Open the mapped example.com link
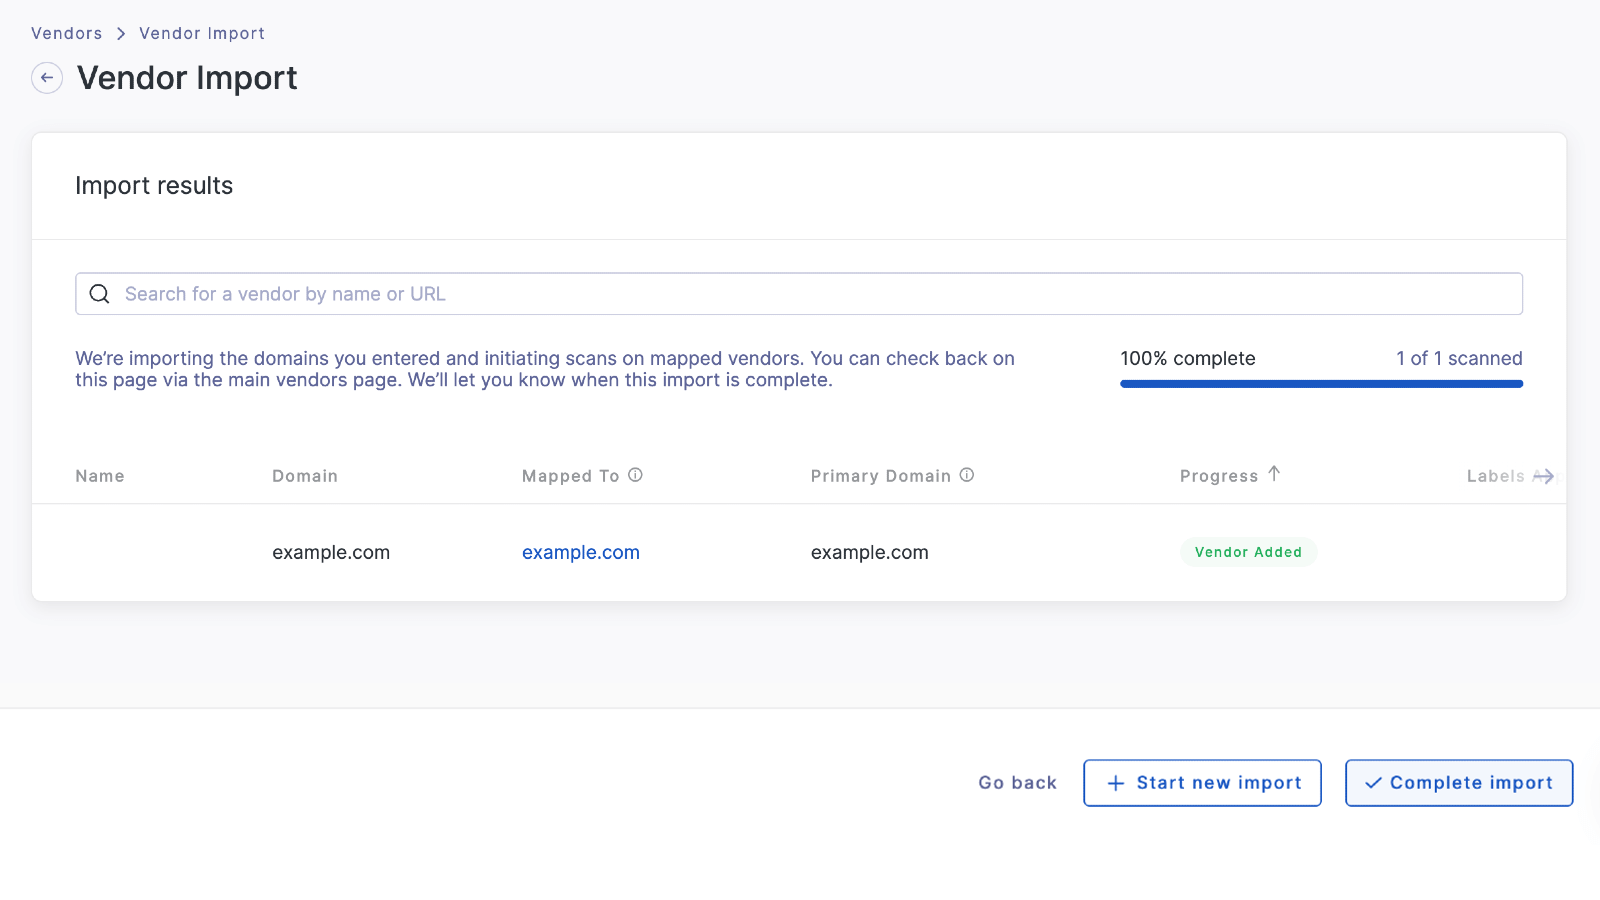This screenshot has width=1600, height=900. coord(581,552)
